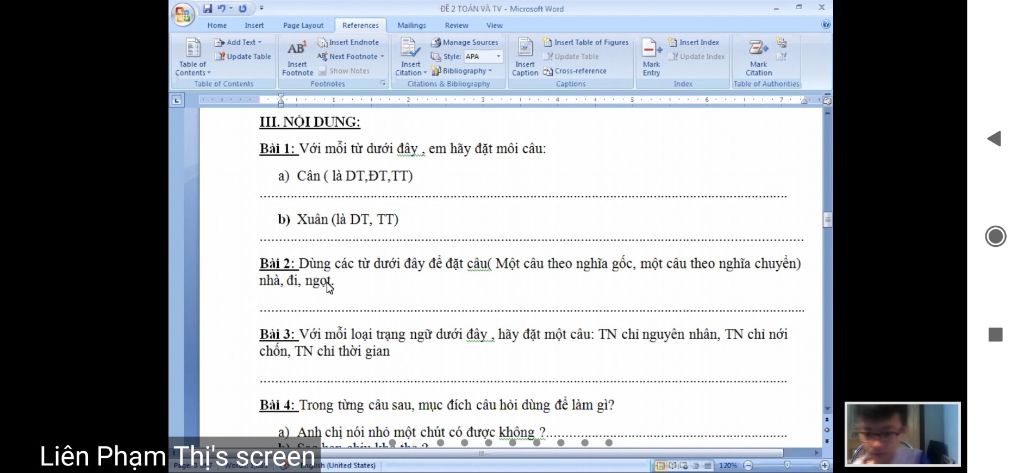Open the Insert Citation menu
1024x473 pixels.
(x=411, y=57)
